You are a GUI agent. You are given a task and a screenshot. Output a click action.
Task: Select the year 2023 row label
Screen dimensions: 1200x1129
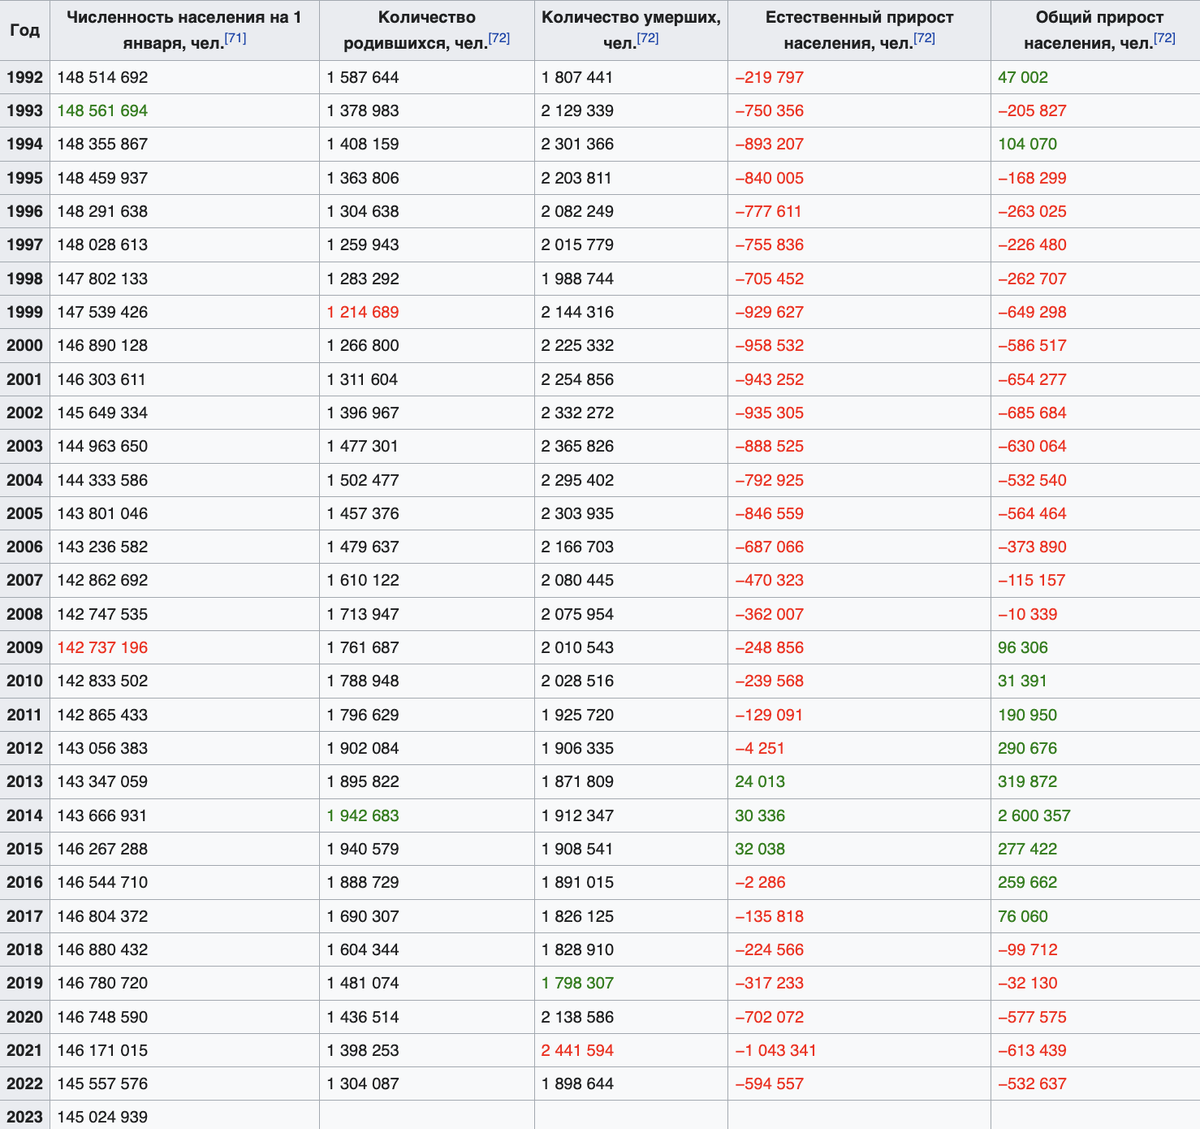25,1117
